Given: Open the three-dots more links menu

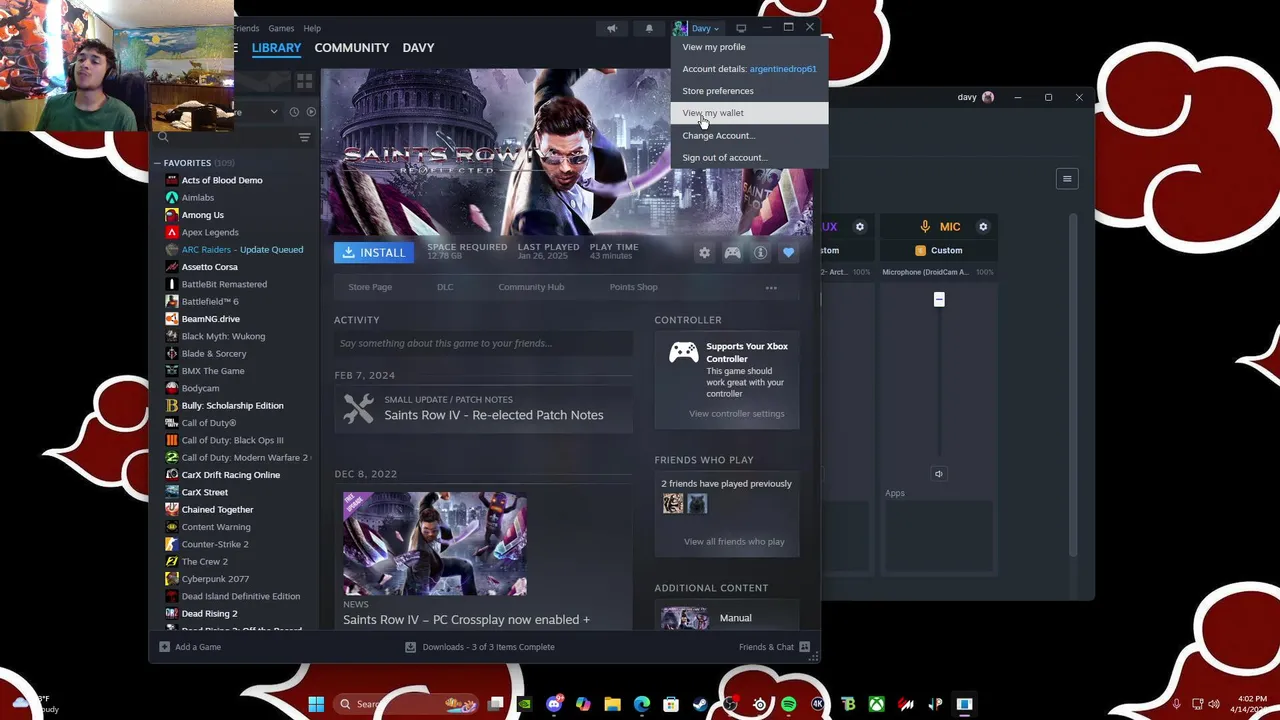Looking at the screenshot, I should pyautogui.click(x=771, y=287).
